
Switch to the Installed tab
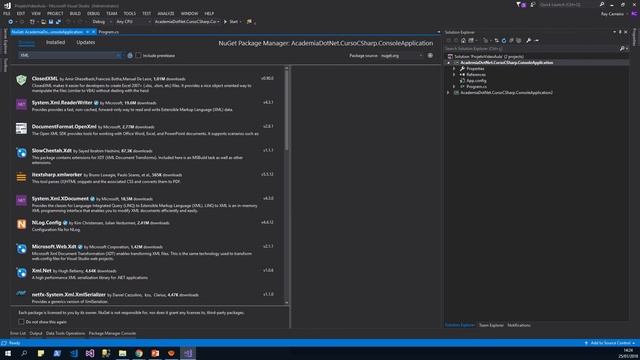click(x=56, y=42)
